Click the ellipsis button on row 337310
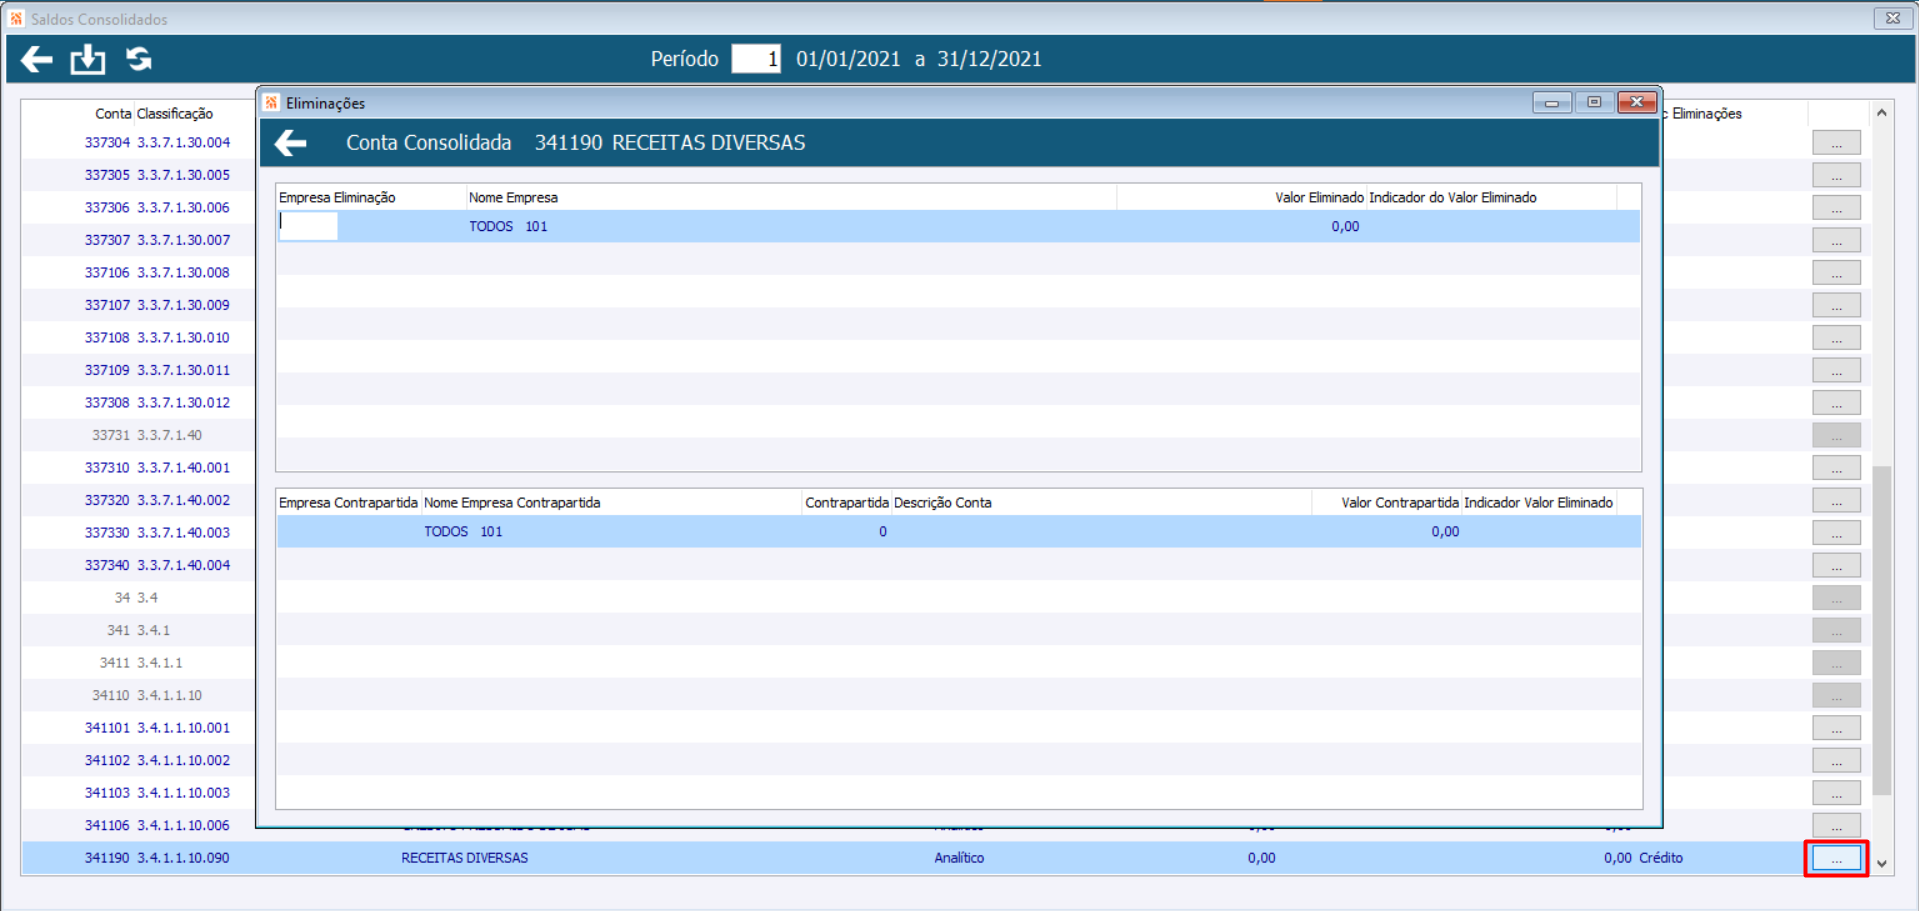Image resolution: width=1919 pixels, height=911 pixels. (x=1836, y=468)
